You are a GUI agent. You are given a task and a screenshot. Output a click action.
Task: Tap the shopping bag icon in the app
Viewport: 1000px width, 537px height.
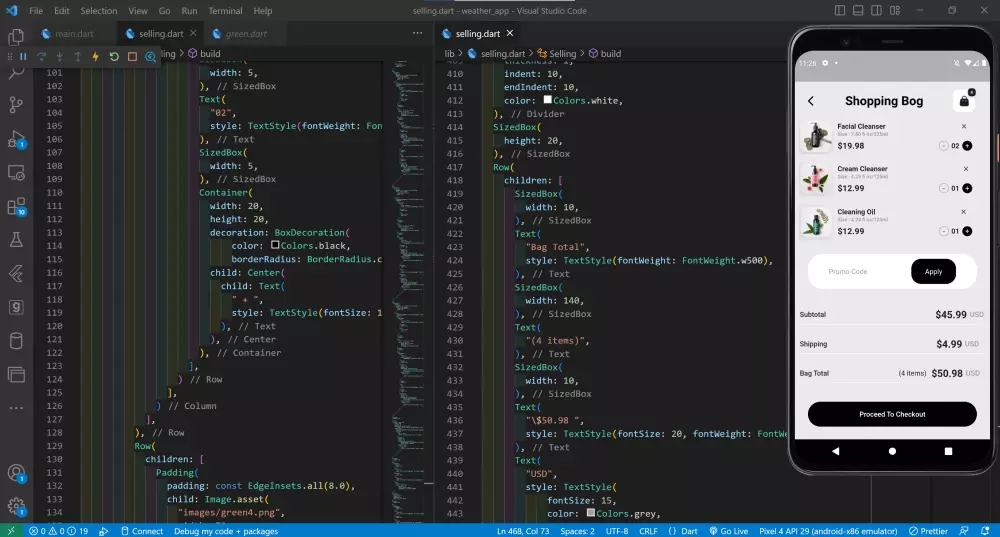point(963,101)
